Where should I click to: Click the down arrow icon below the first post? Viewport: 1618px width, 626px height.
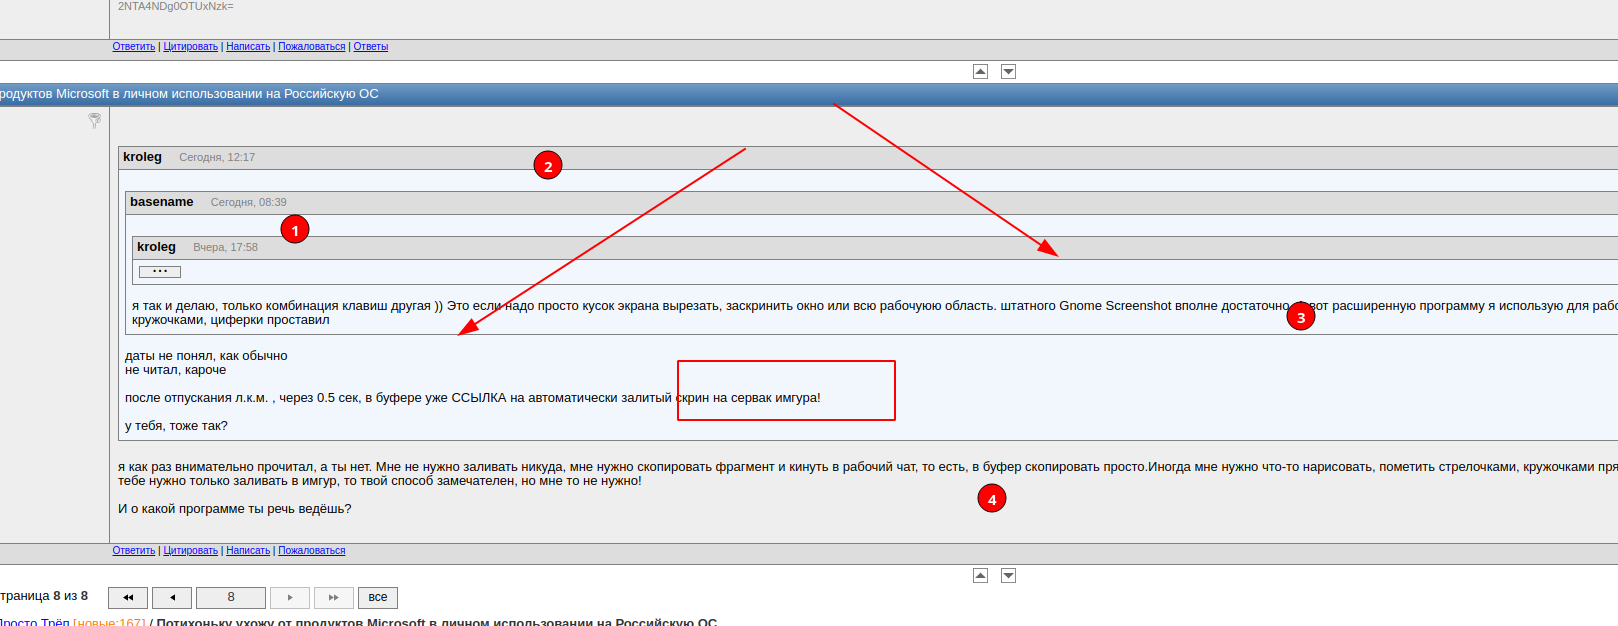tap(1008, 71)
